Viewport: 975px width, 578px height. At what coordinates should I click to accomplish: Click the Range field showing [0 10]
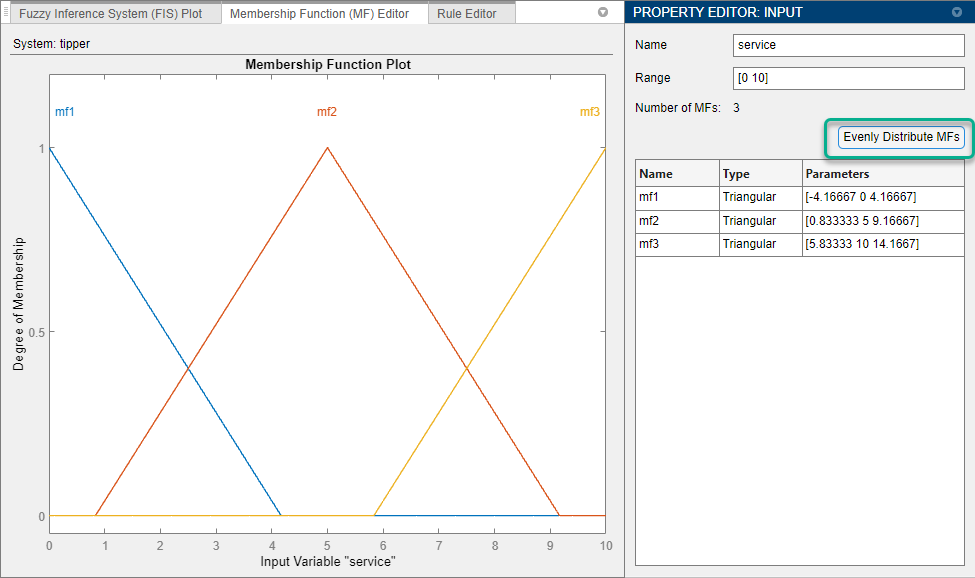click(848, 78)
